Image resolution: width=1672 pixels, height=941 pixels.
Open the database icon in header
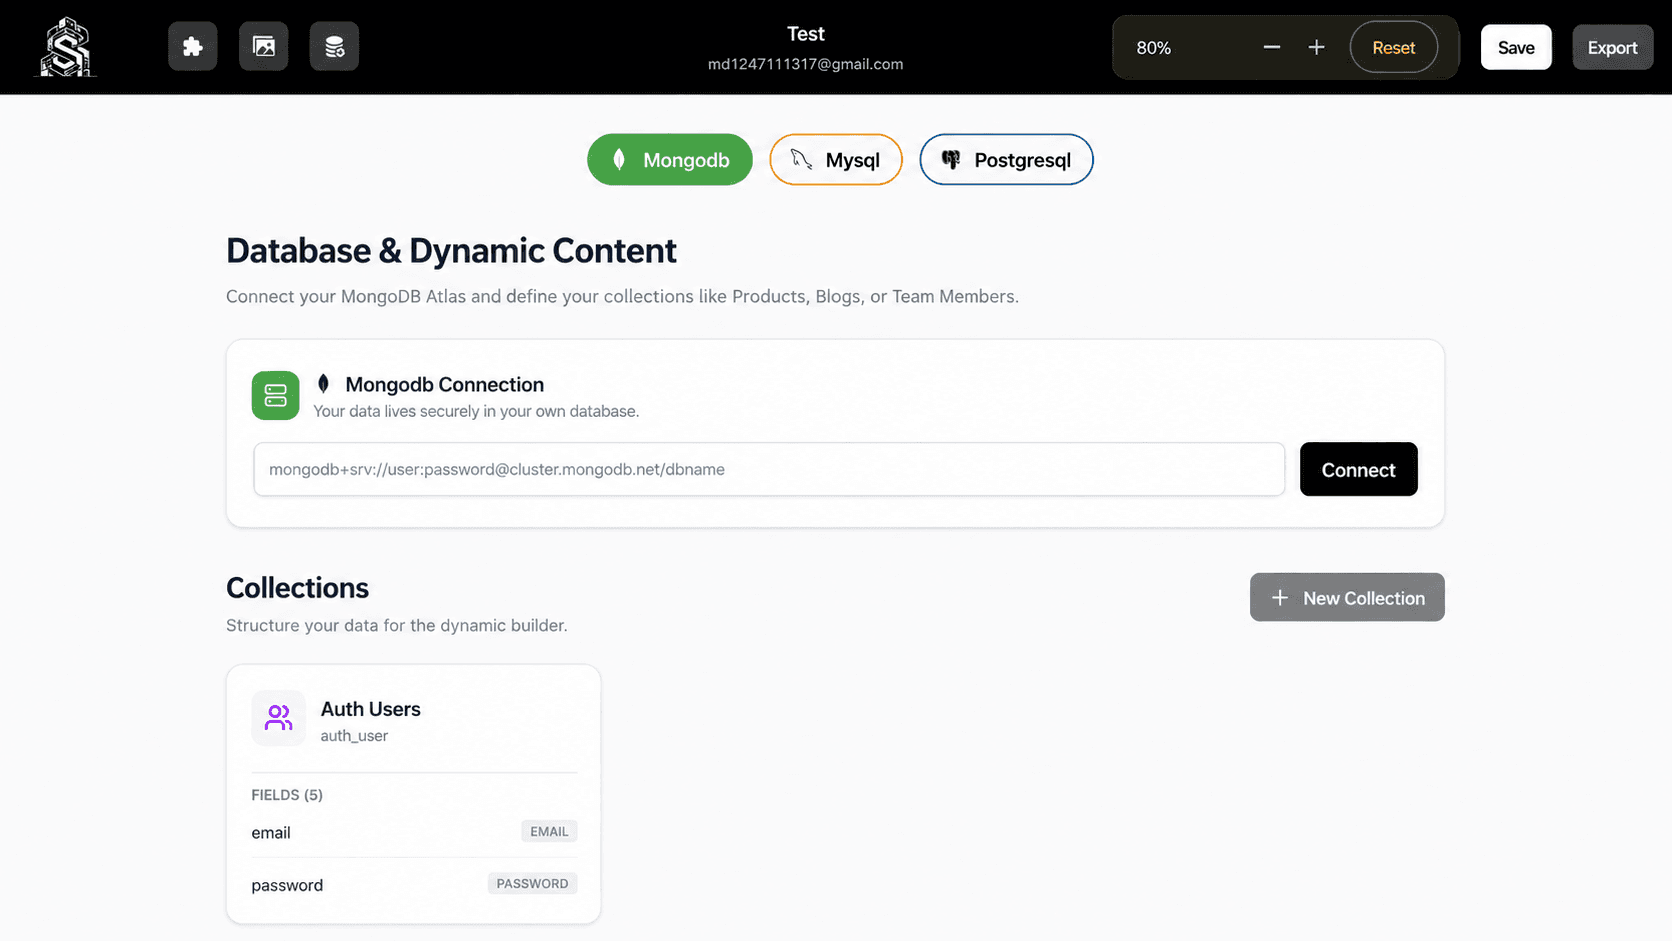pos(334,46)
